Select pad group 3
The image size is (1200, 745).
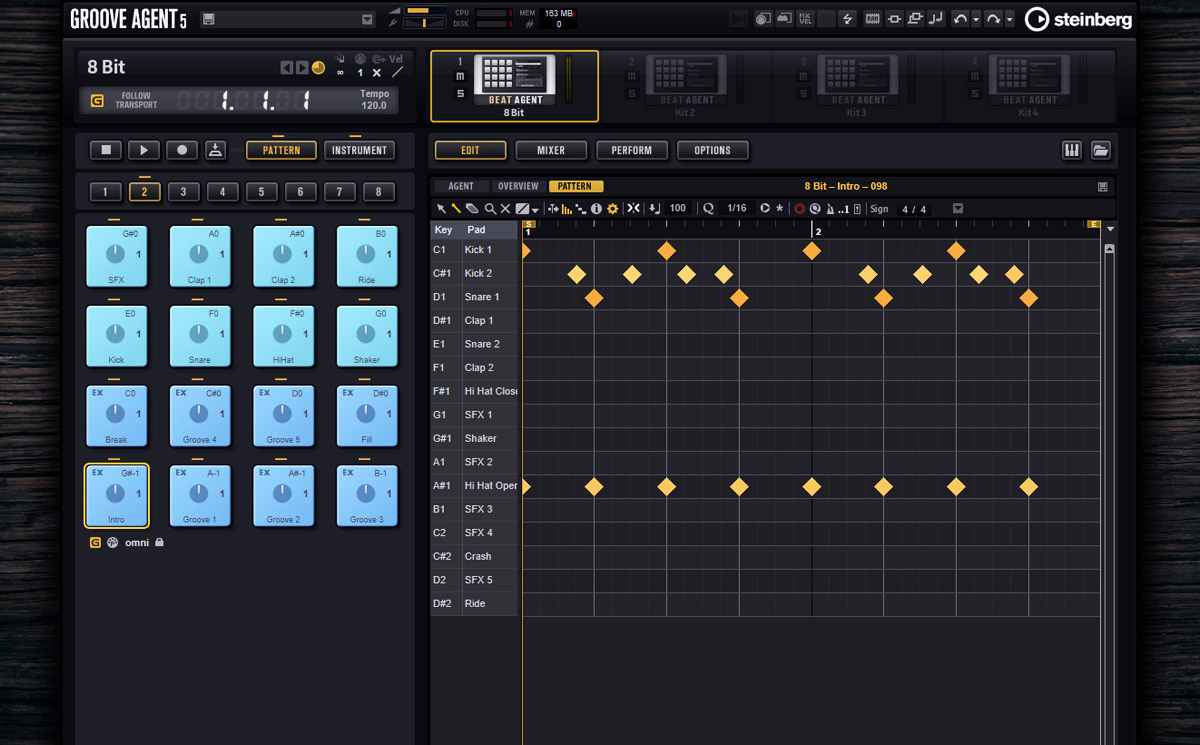183,192
